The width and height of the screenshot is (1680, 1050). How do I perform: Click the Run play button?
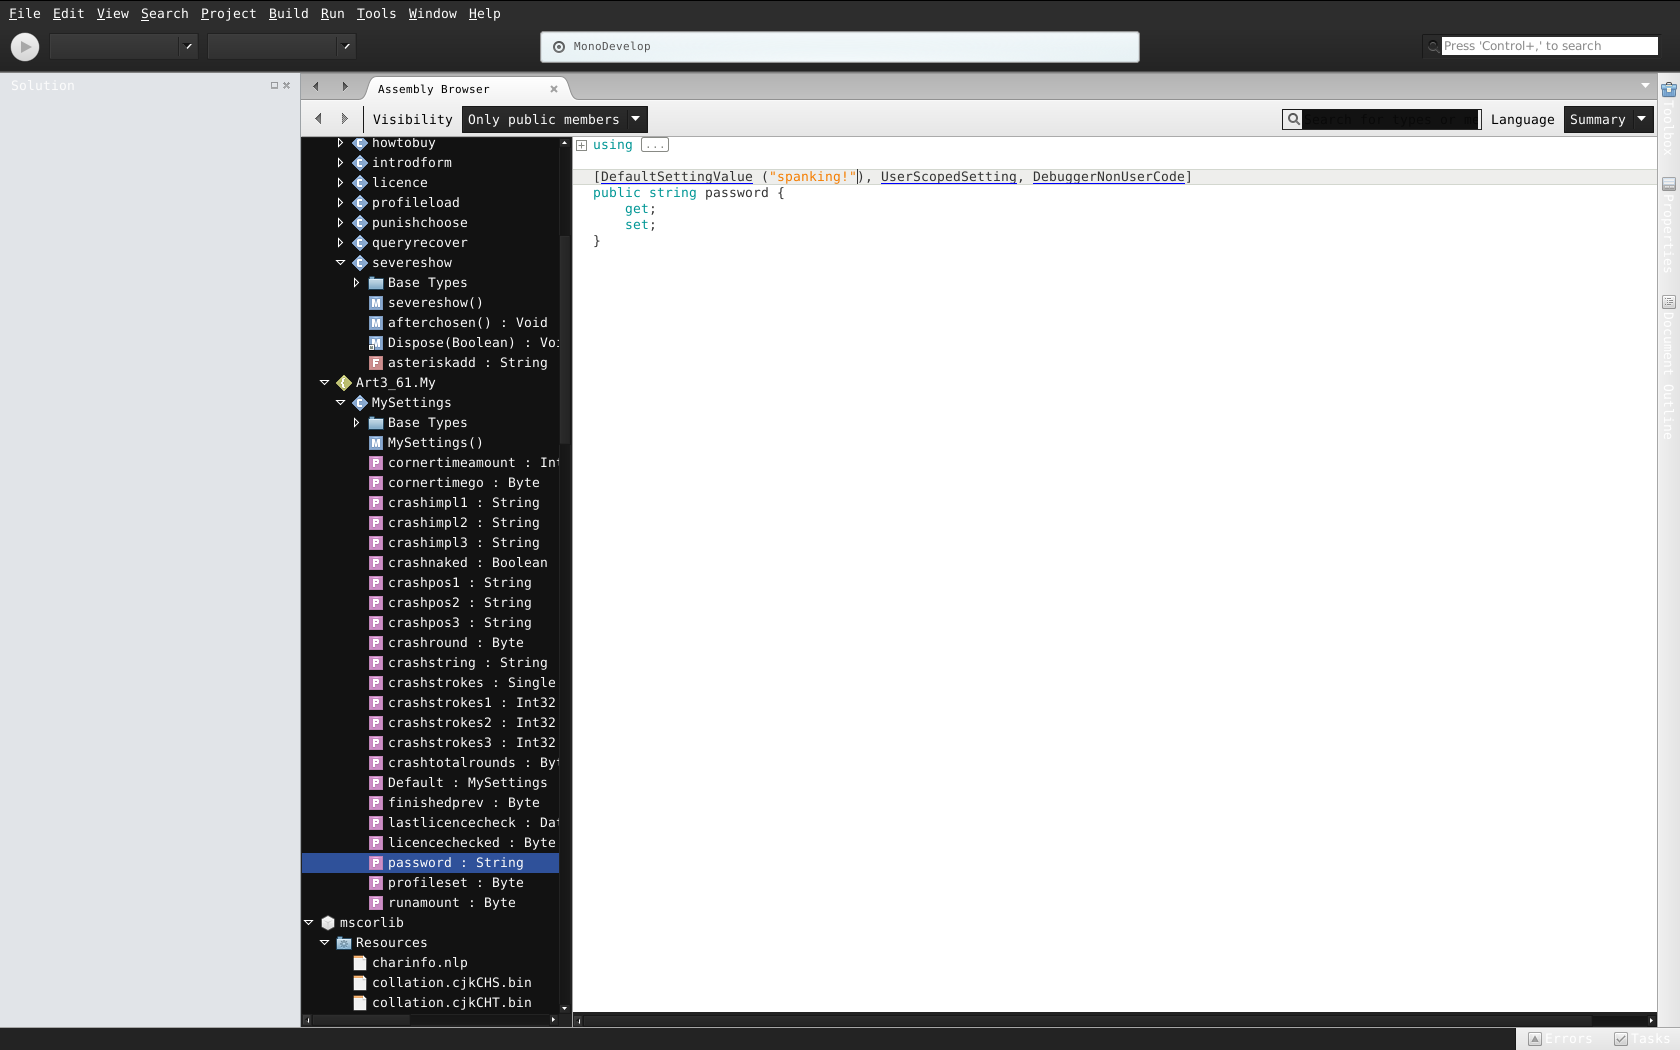[x=25, y=46]
